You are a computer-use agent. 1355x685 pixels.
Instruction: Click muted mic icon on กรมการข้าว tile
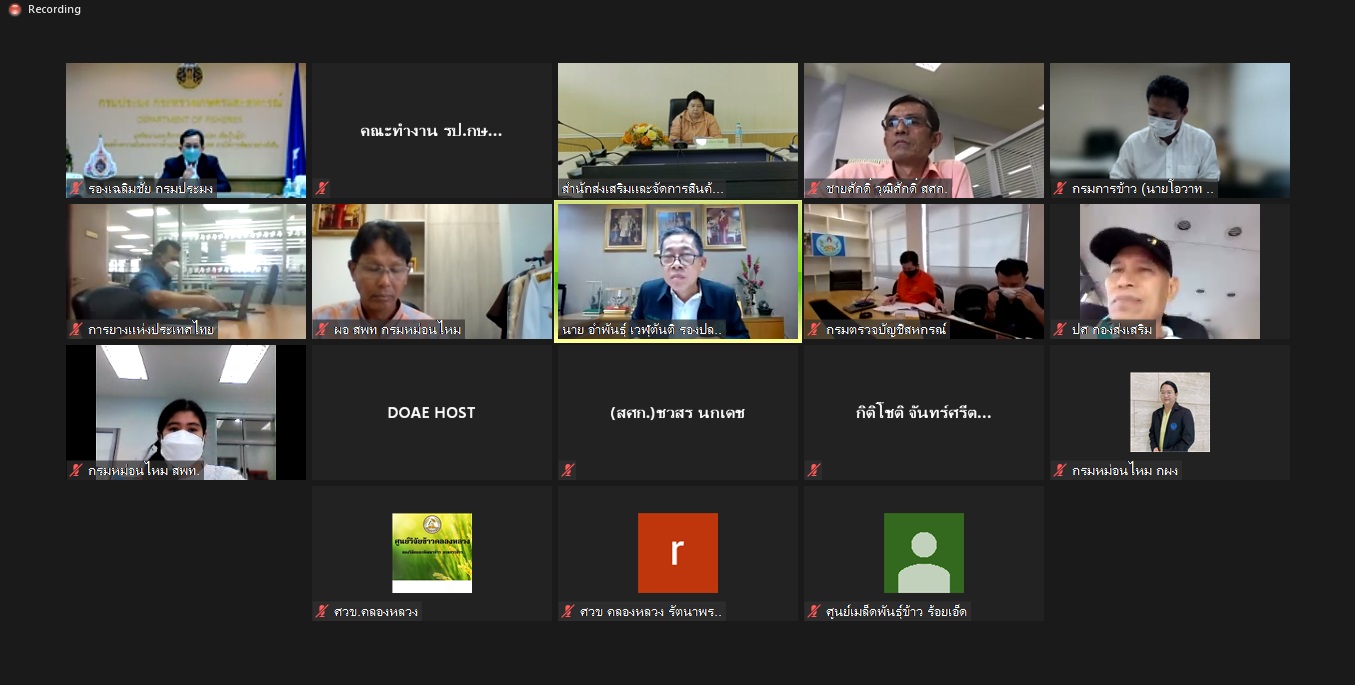click(x=1060, y=188)
